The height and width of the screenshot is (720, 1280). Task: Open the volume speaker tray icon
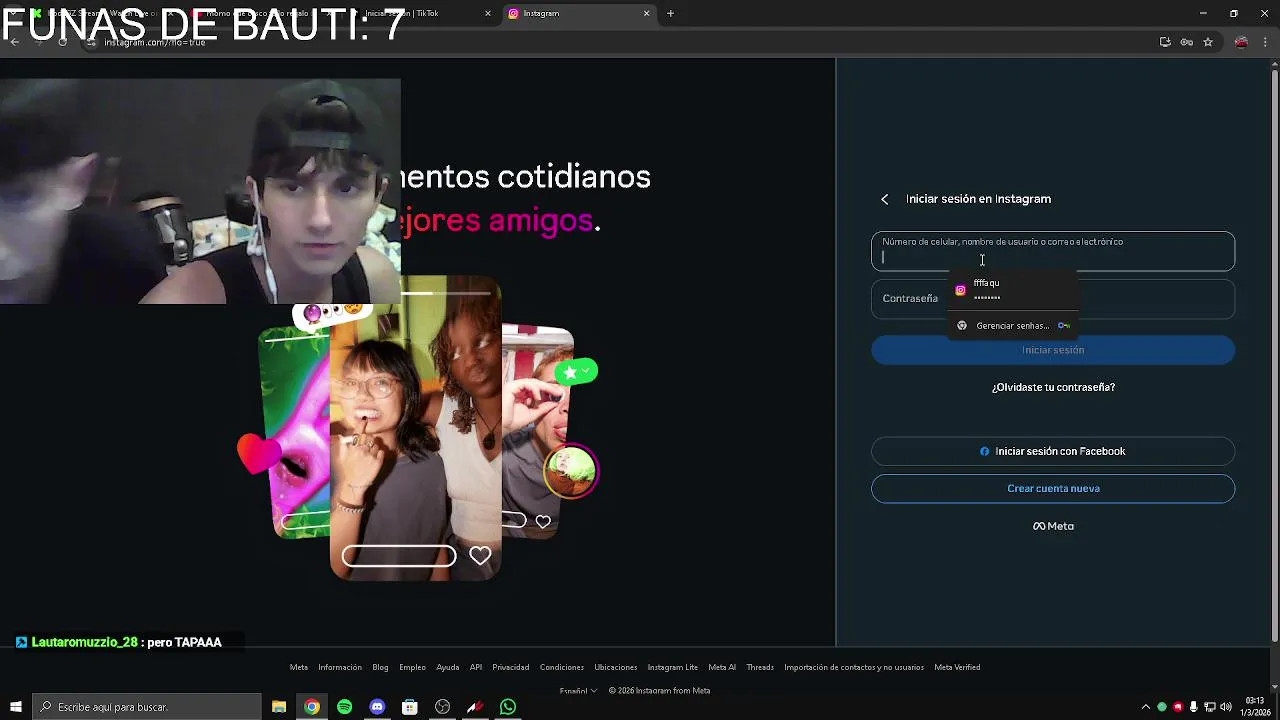pyautogui.click(x=1227, y=707)
